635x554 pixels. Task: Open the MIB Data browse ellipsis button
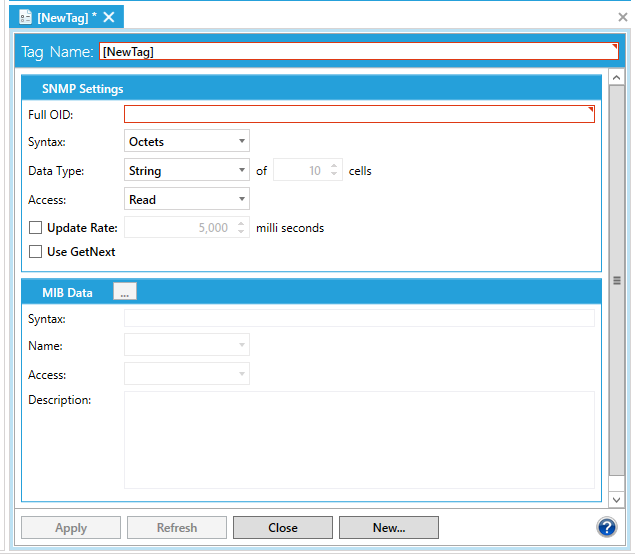point(125,292)
